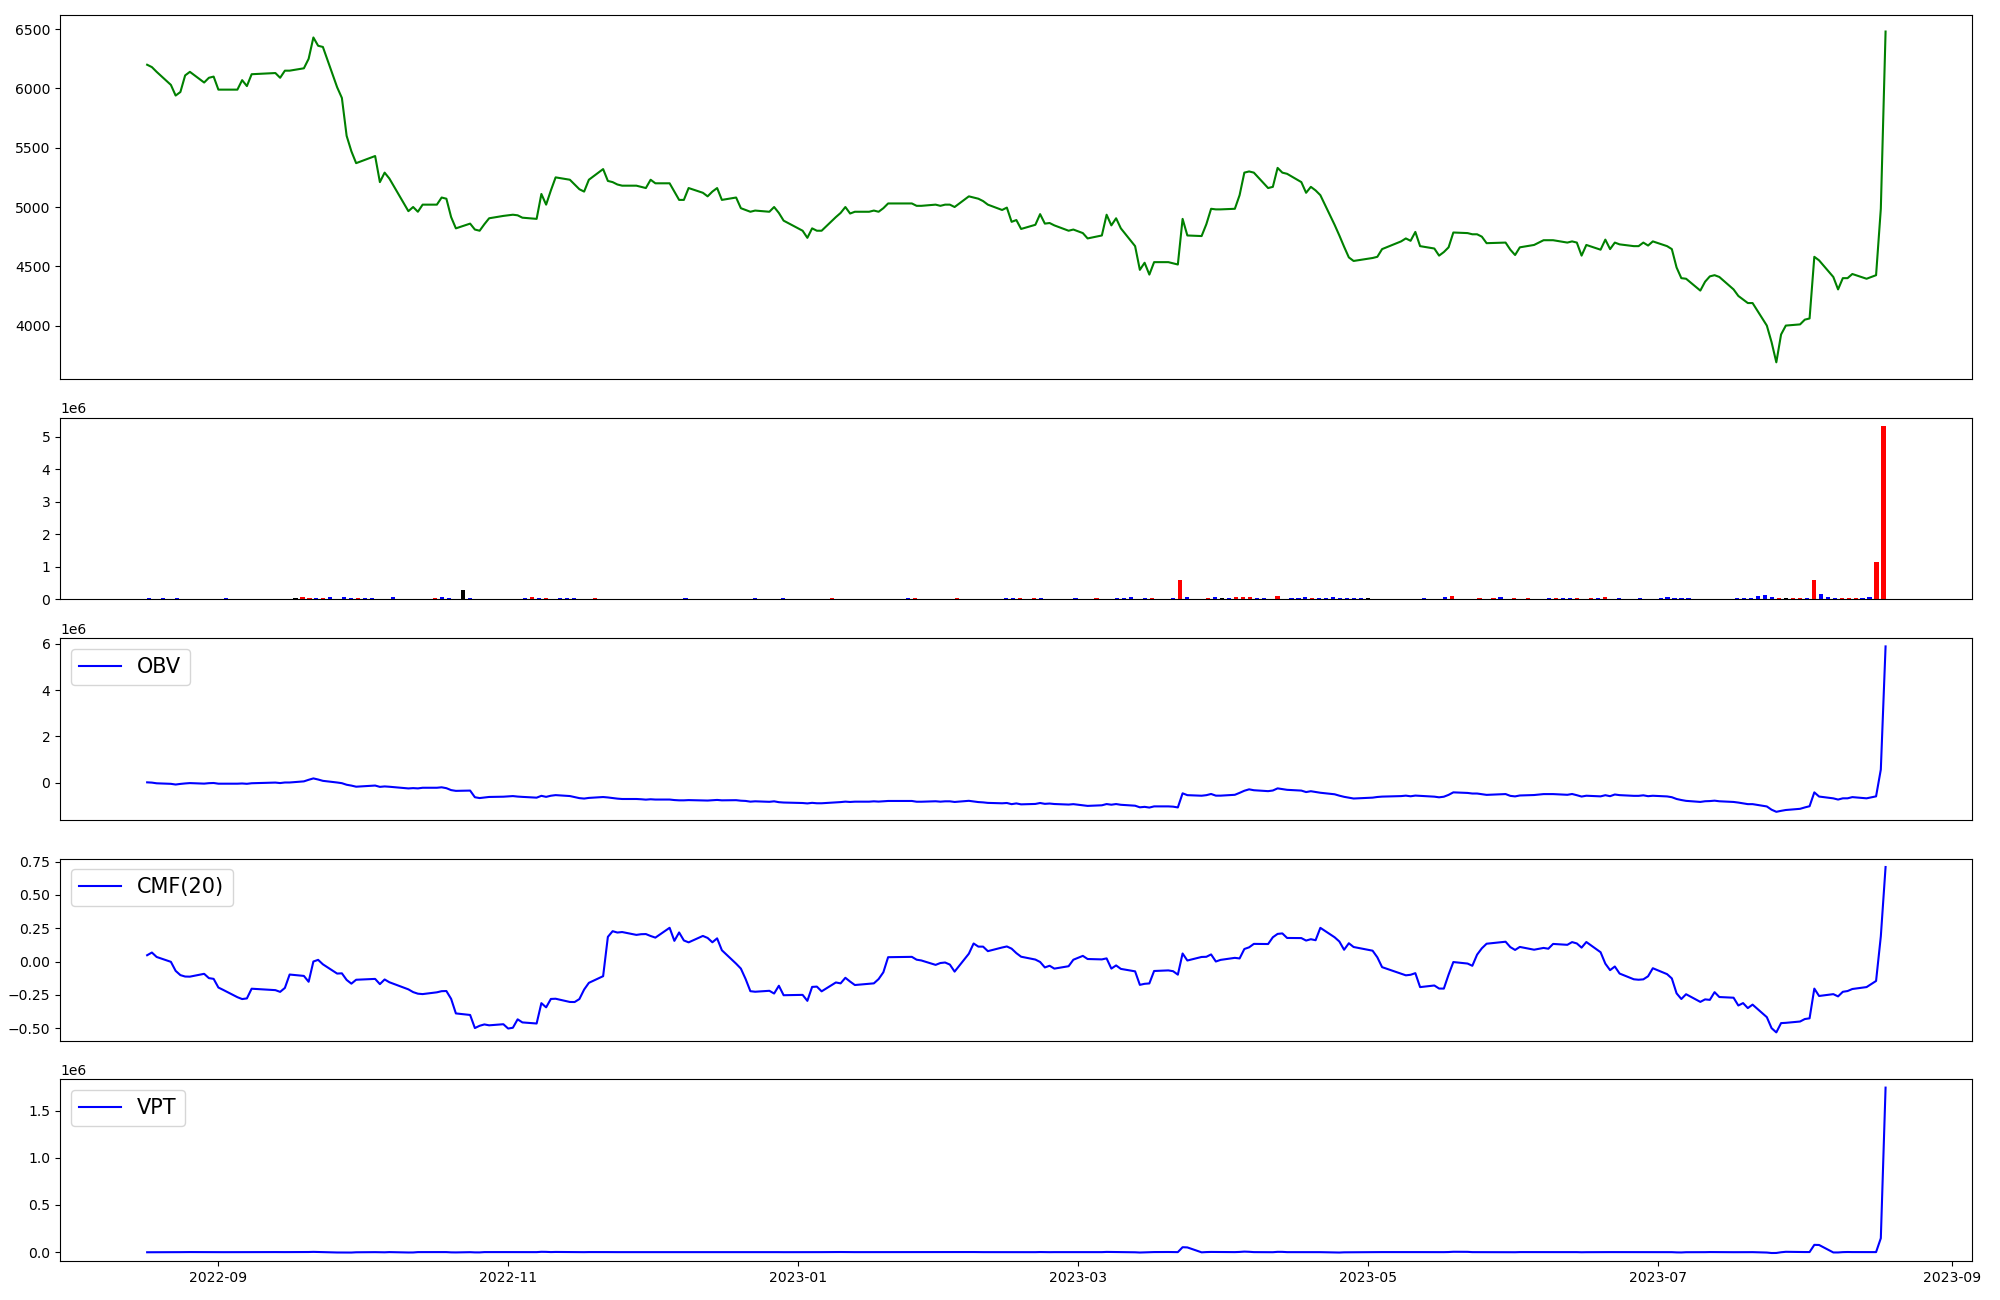Click the 2023-05 date tick label

click(x=1367, y=1277)
